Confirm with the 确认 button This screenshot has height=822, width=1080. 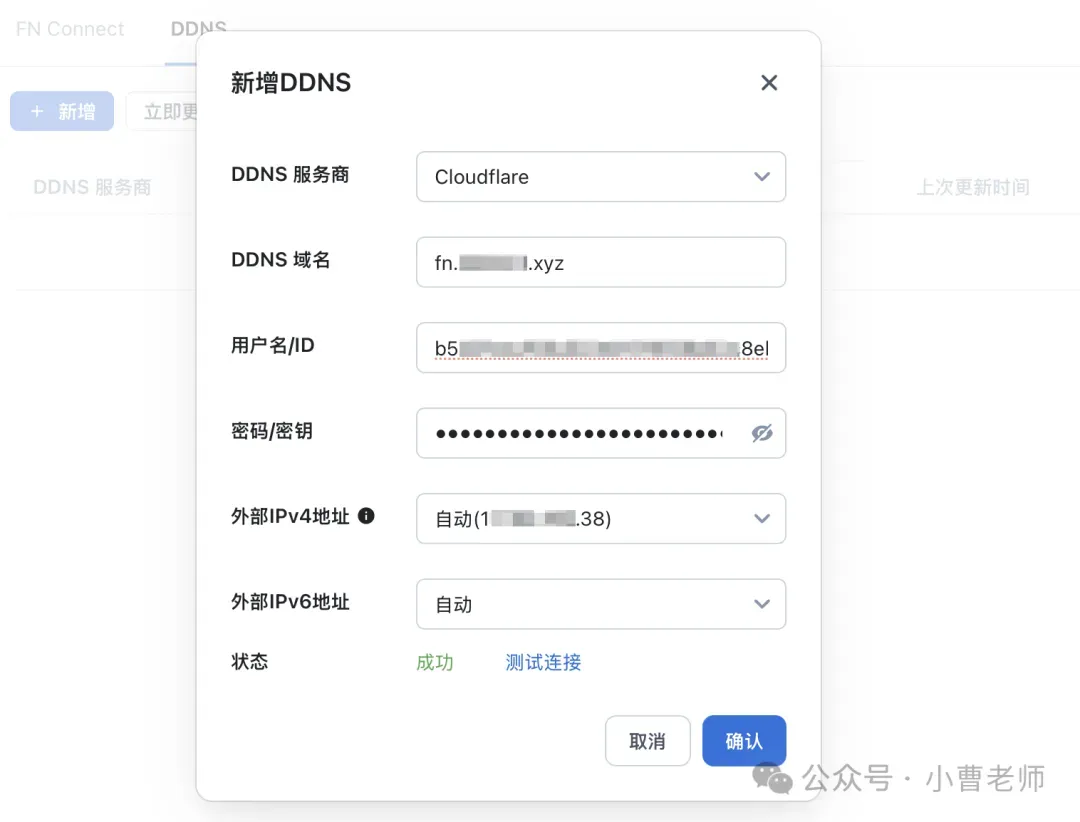coord(743,741)
